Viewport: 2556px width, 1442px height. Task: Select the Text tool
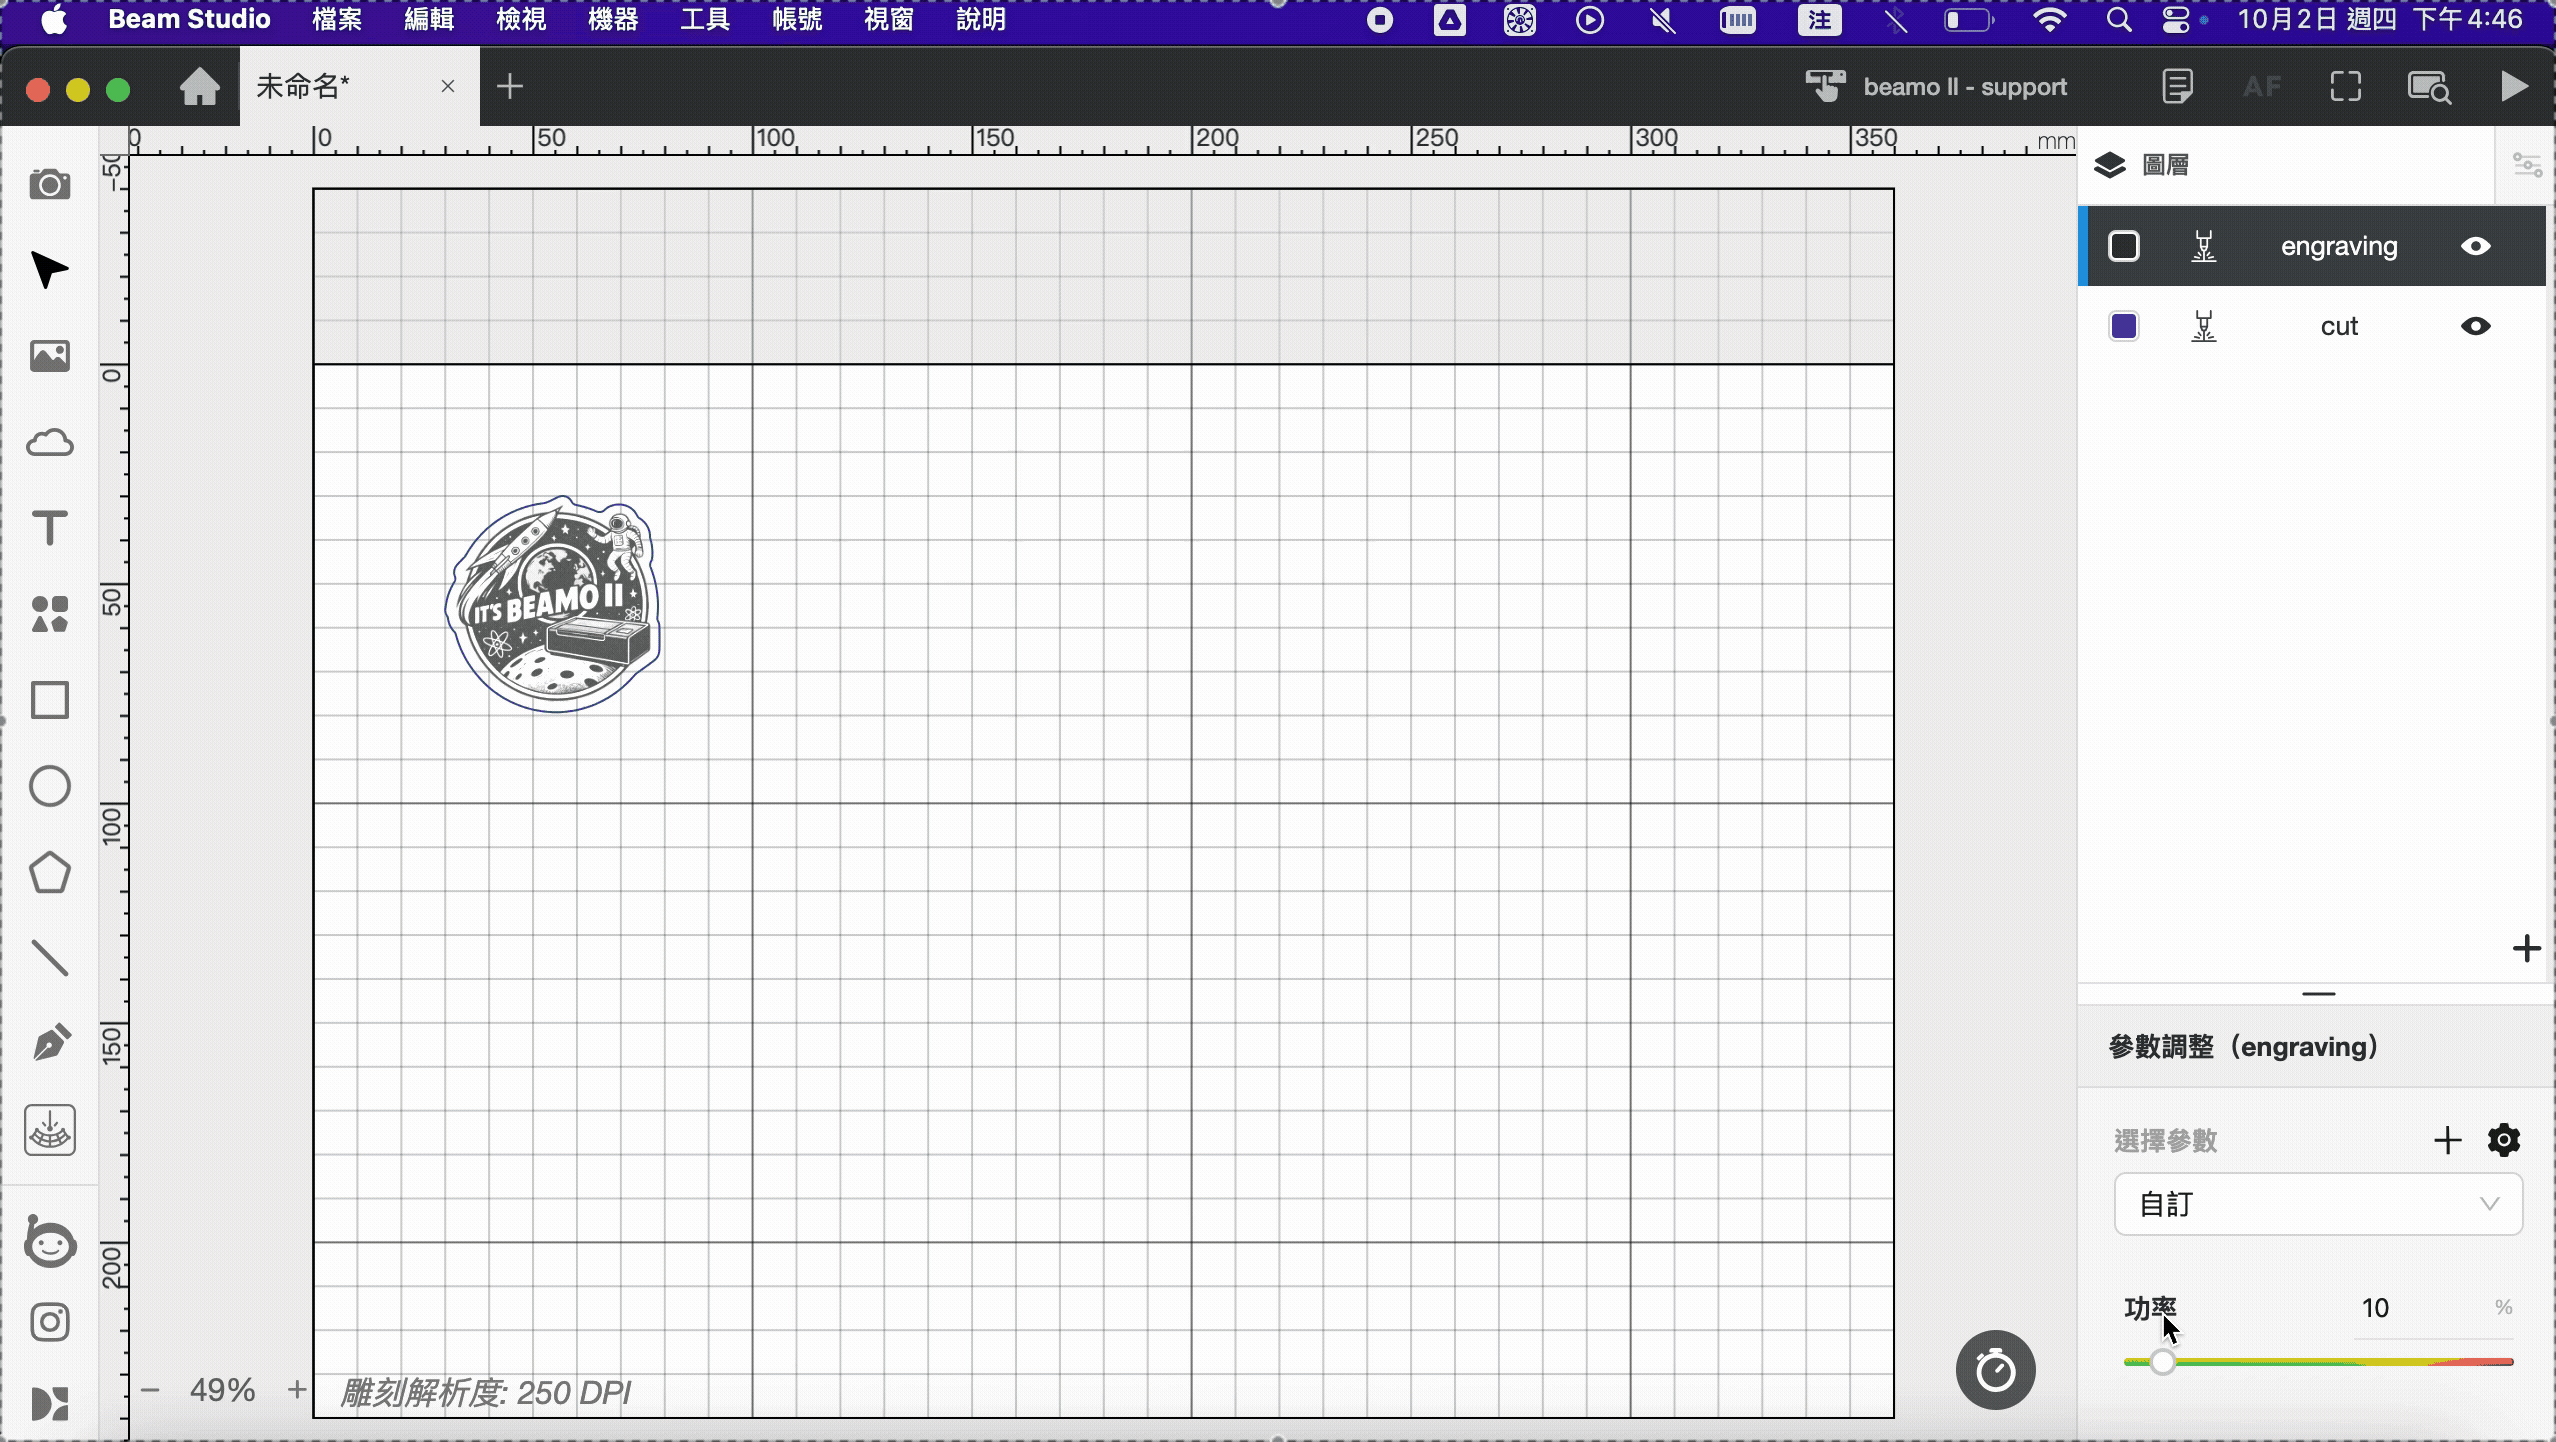click(50, 528)
